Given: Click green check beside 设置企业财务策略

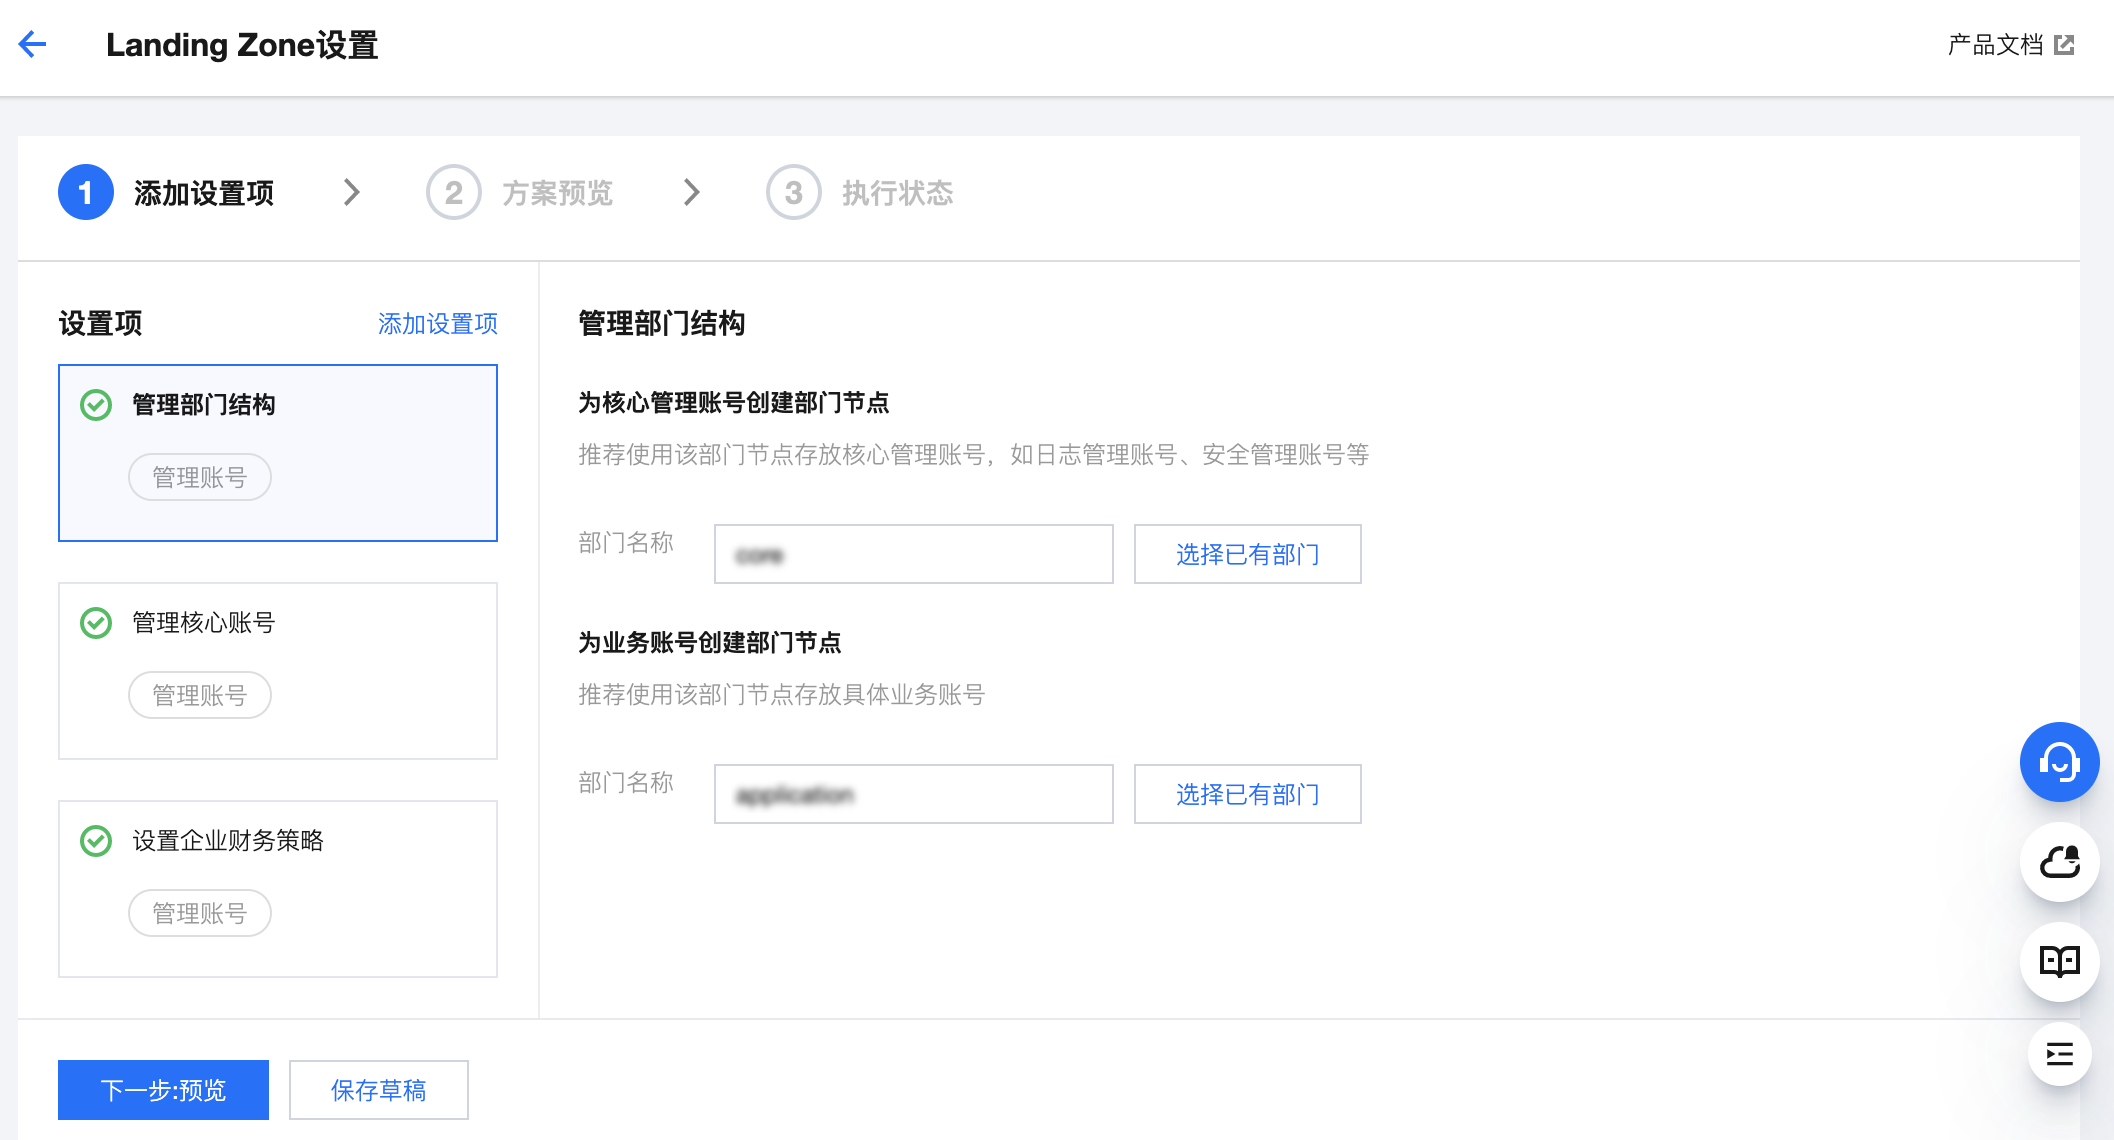Looking at the screenshot, I should point(96,841).
